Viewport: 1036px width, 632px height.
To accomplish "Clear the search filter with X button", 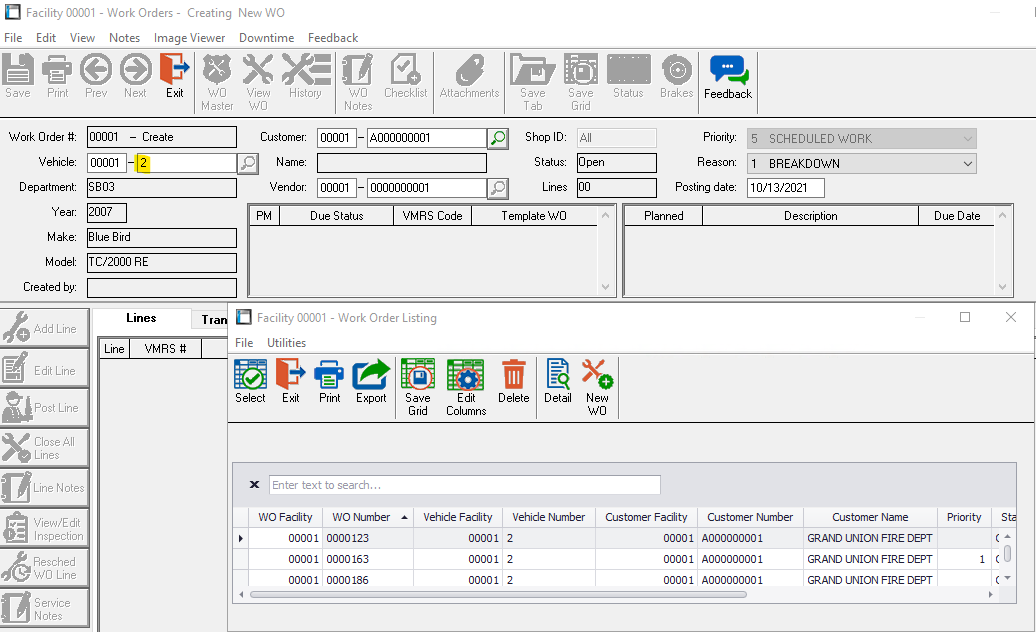I will (x=254, y=485).
